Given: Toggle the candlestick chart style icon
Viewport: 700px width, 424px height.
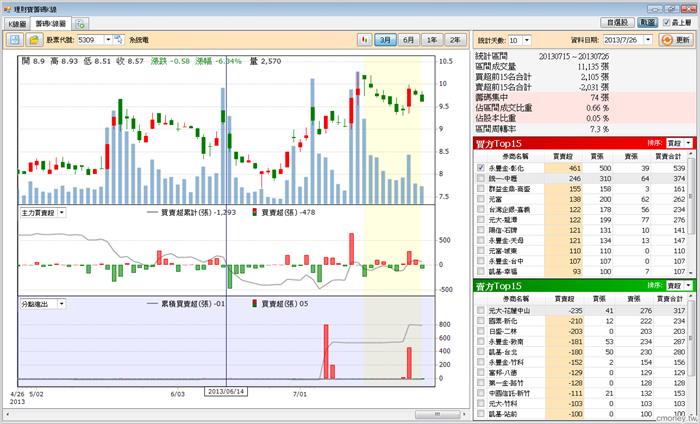Looking at the screenshot, I should [x=364, y=40].
